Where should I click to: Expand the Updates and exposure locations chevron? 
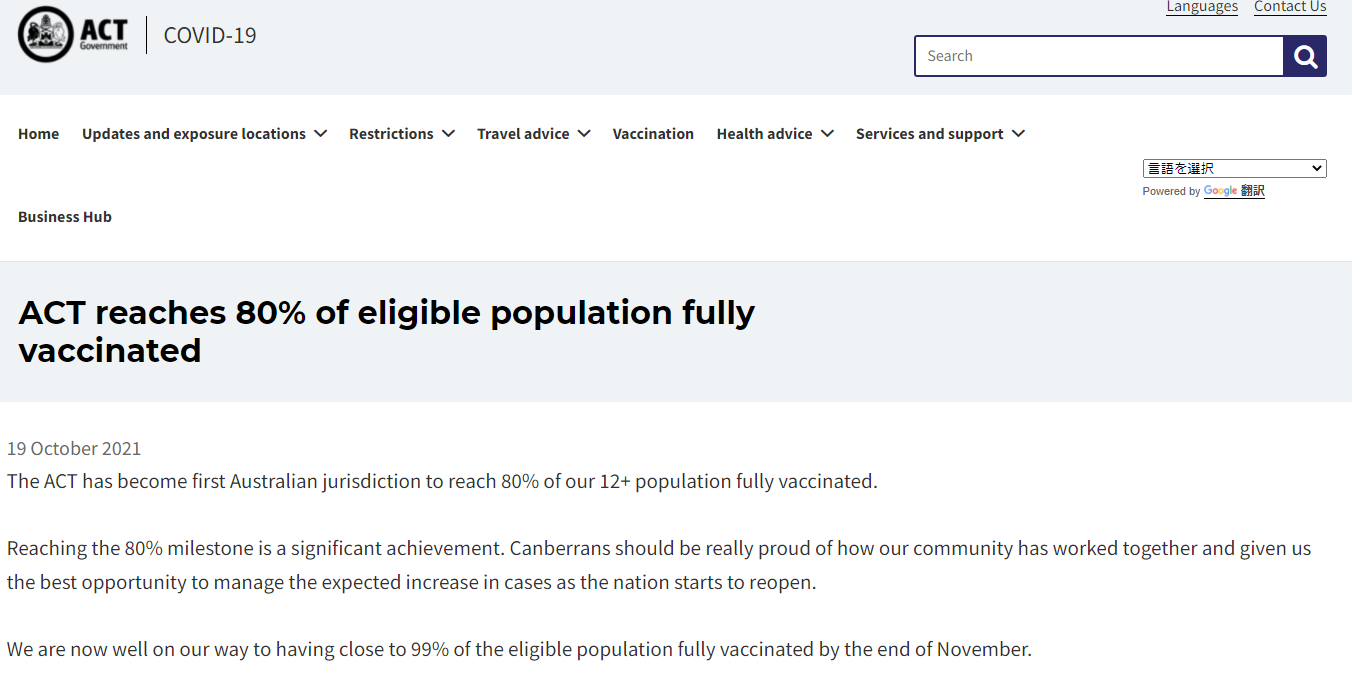tap(320, 134)
